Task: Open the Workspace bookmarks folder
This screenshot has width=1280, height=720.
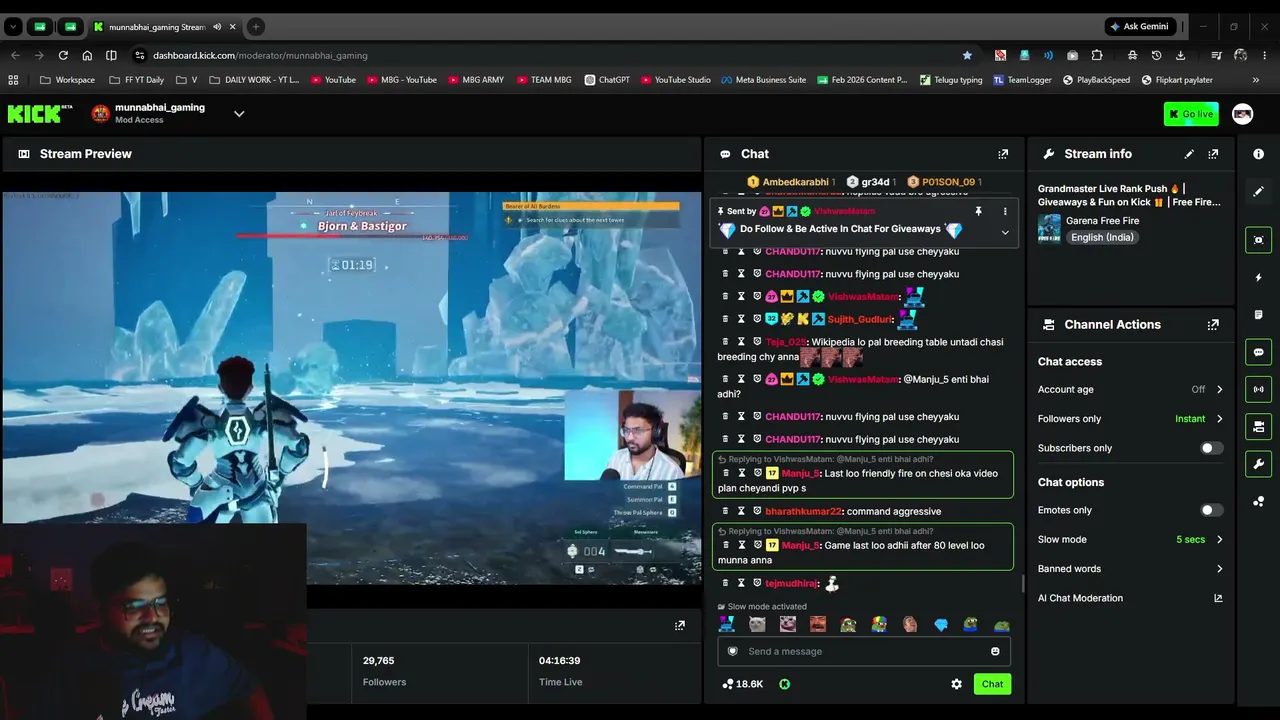Action: (67, 80)
